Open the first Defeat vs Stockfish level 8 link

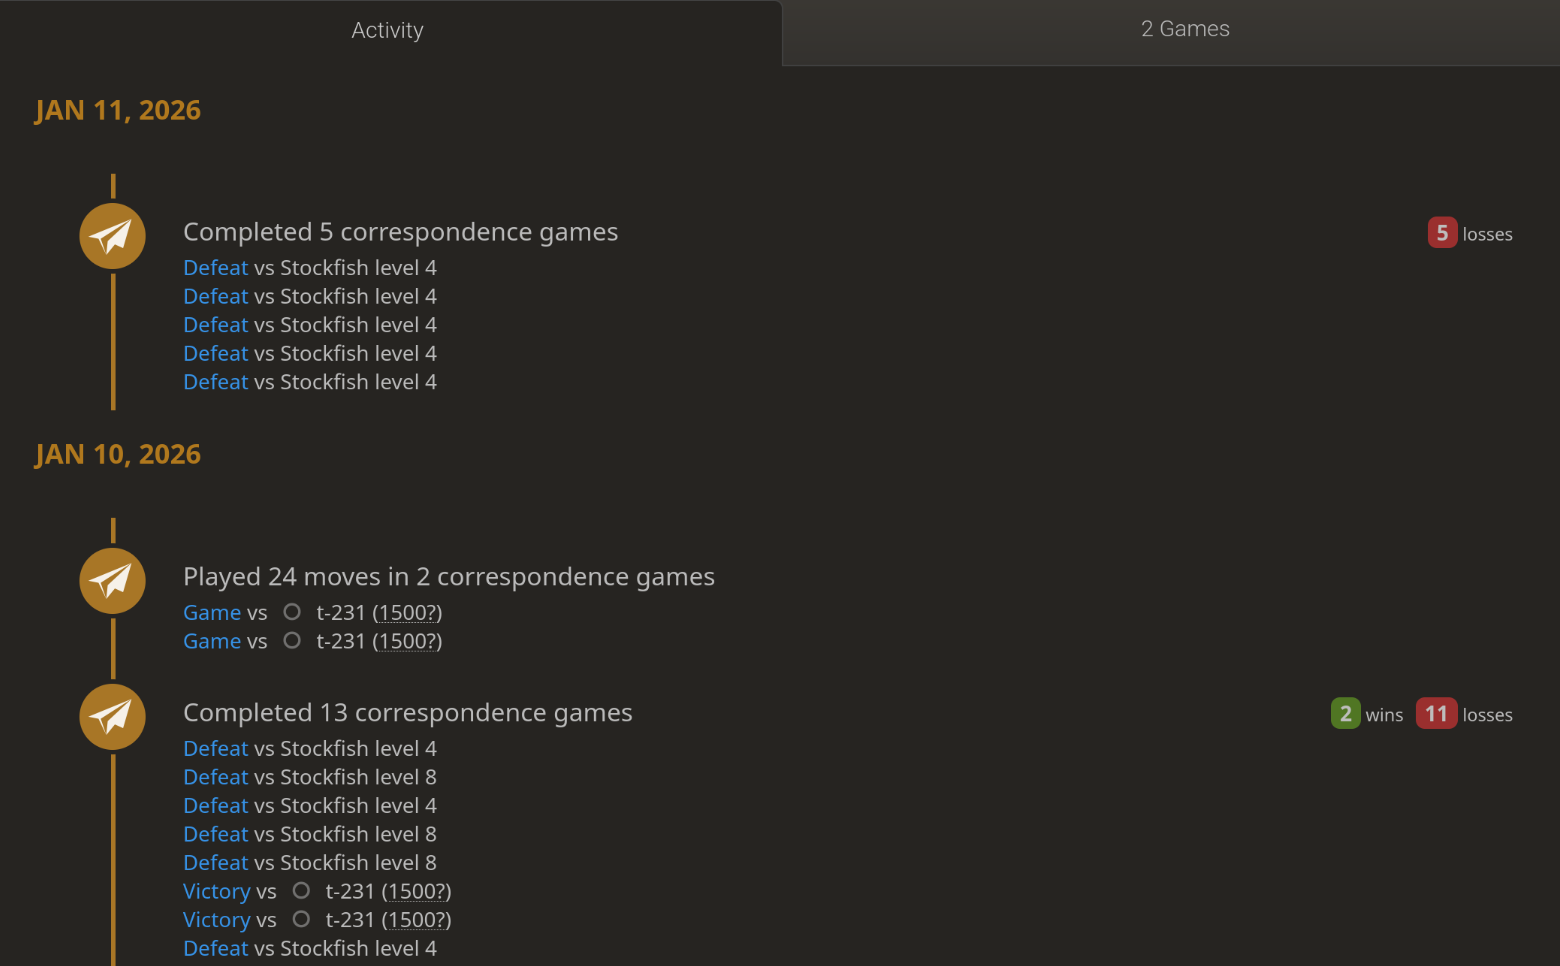point(215,778)
